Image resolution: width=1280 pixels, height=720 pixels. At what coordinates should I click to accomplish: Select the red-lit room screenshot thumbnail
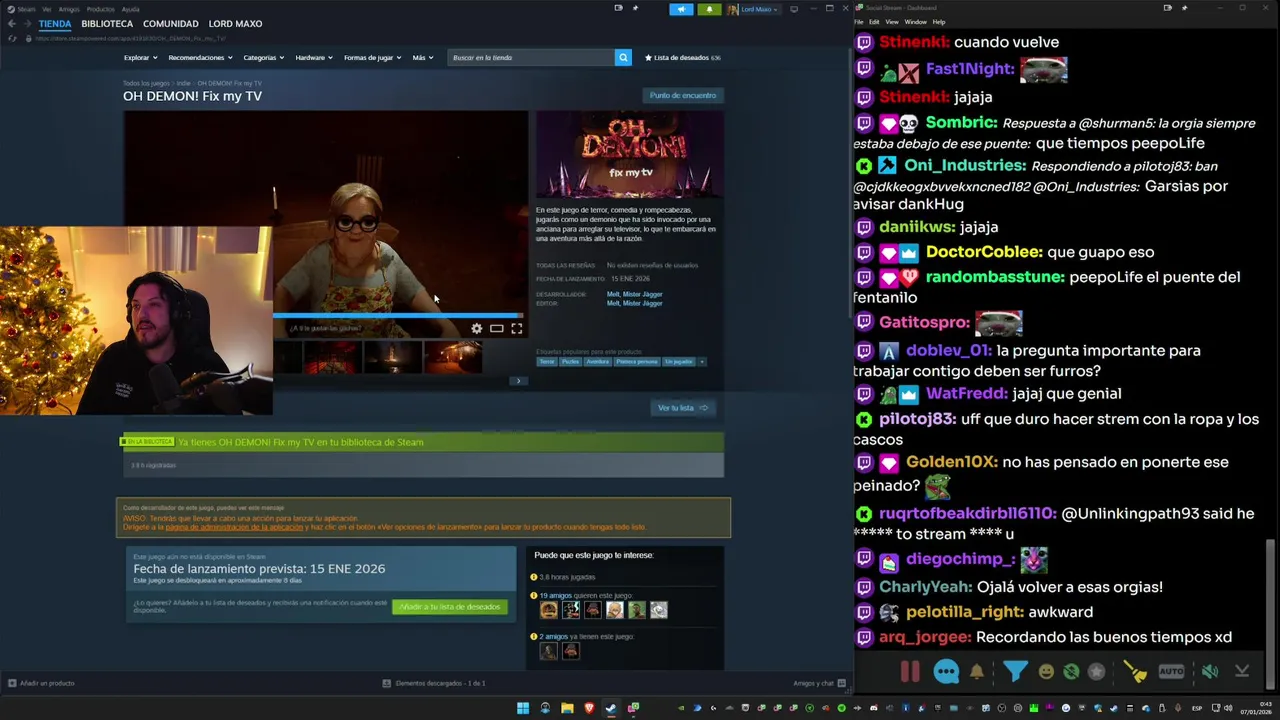click(332, 357)
